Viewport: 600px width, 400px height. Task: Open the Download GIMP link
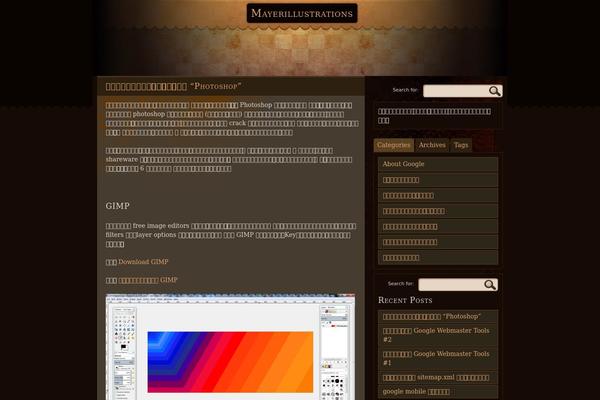click(x=143, y=262)
